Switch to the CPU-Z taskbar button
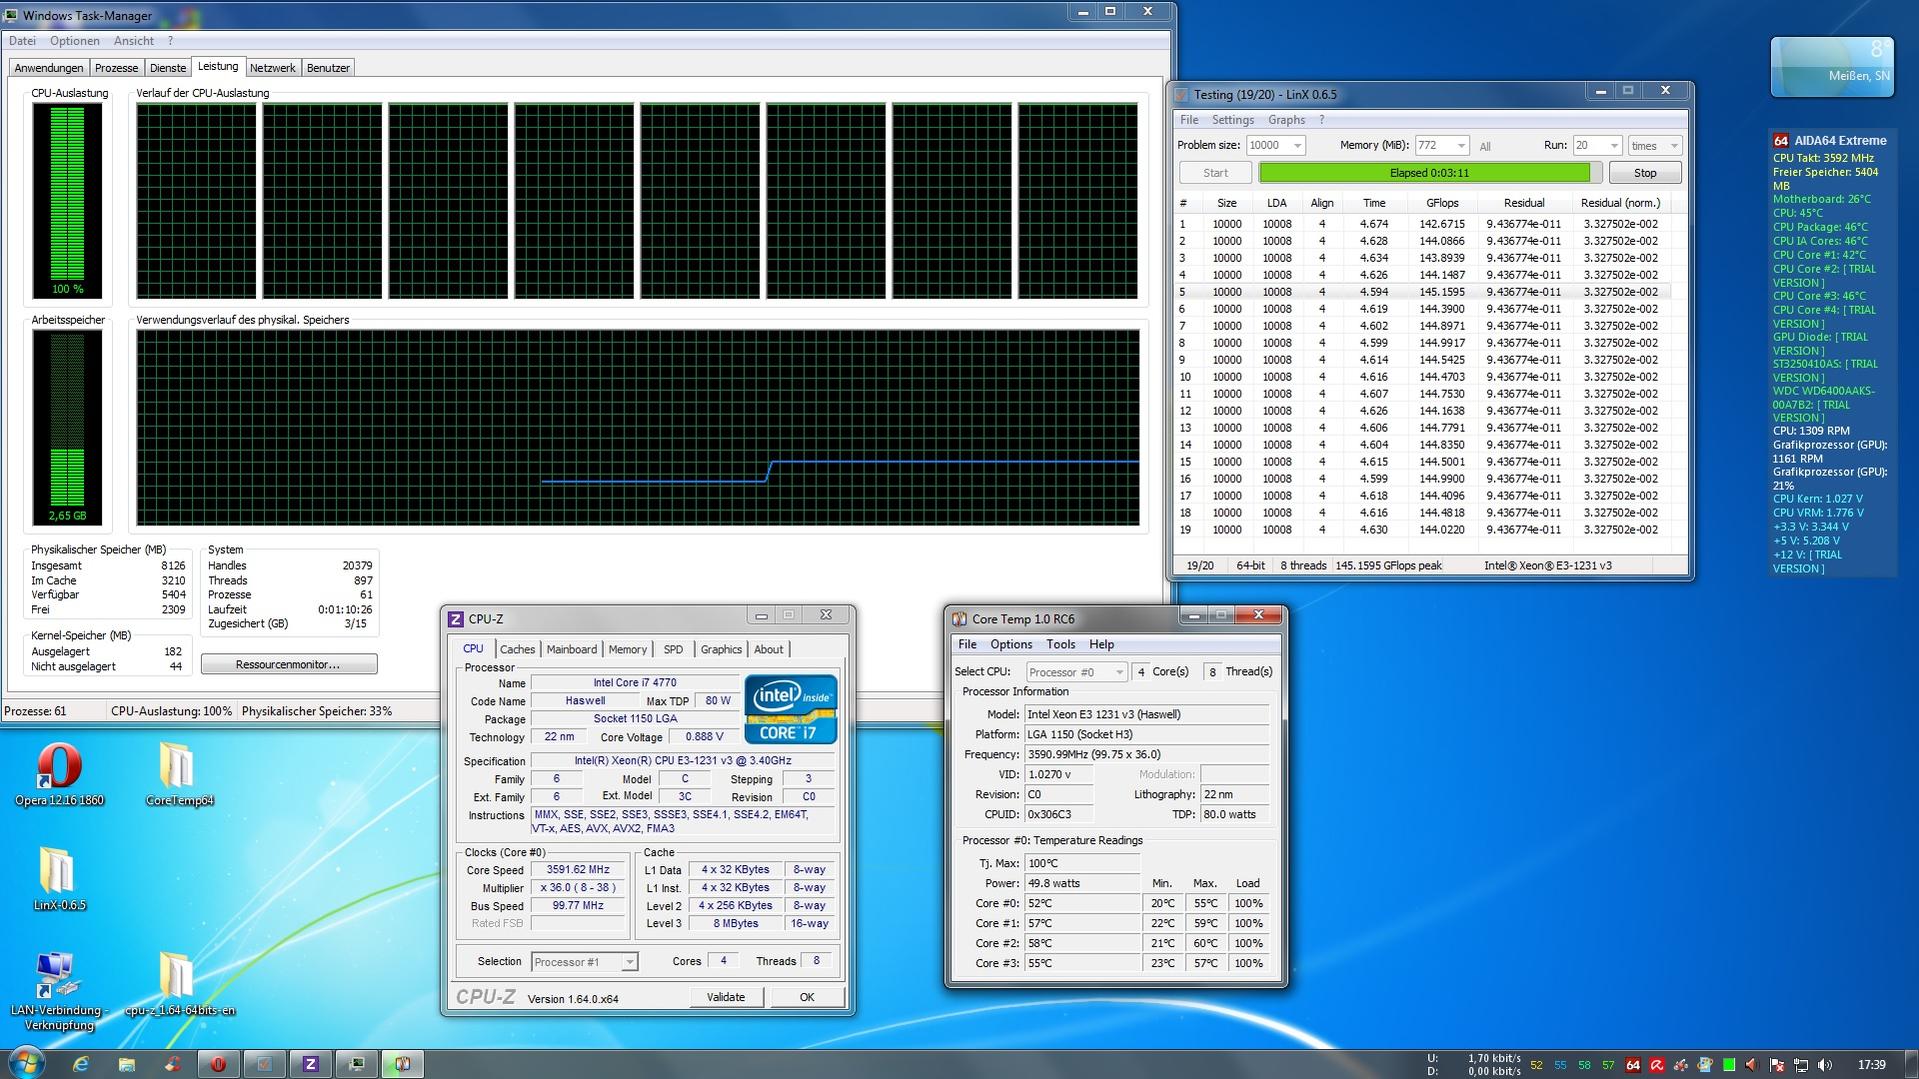 (x=310, y=1064)
